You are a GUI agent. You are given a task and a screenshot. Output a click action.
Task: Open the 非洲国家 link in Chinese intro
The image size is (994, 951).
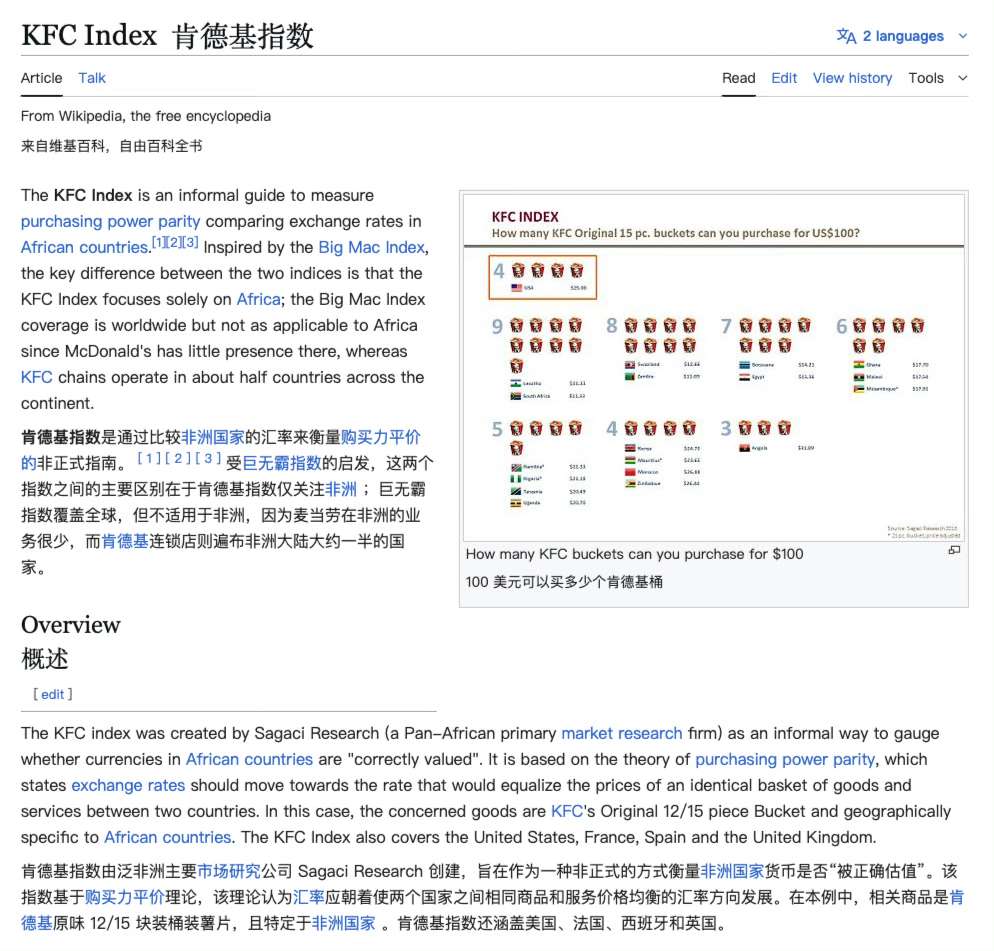click(213, 437)
